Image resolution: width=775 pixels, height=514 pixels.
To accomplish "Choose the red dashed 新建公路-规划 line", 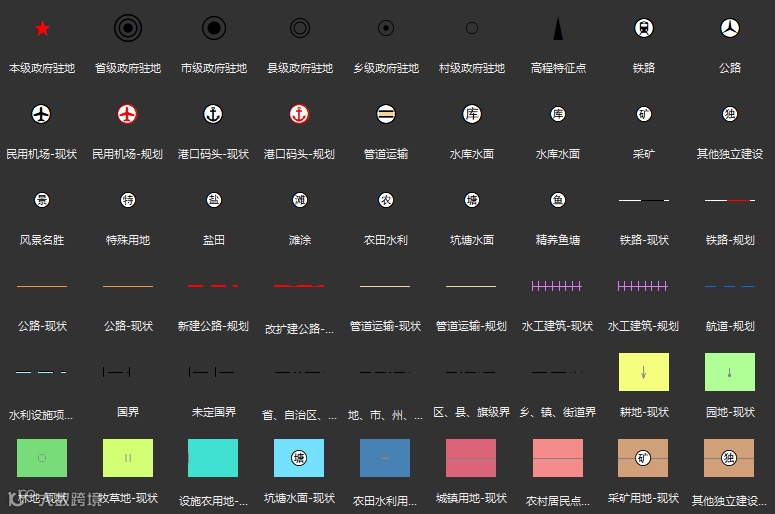I will click(x=213, y=286).
